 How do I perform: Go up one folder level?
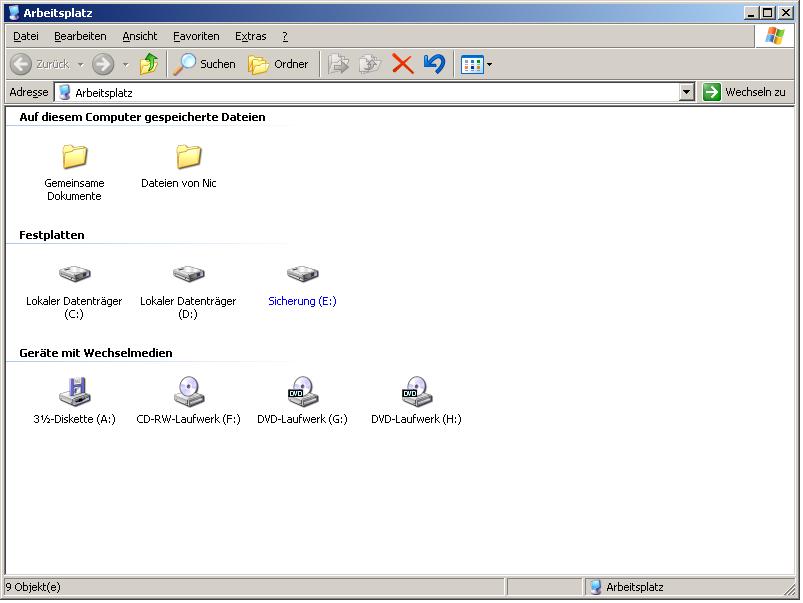(149, 64)
